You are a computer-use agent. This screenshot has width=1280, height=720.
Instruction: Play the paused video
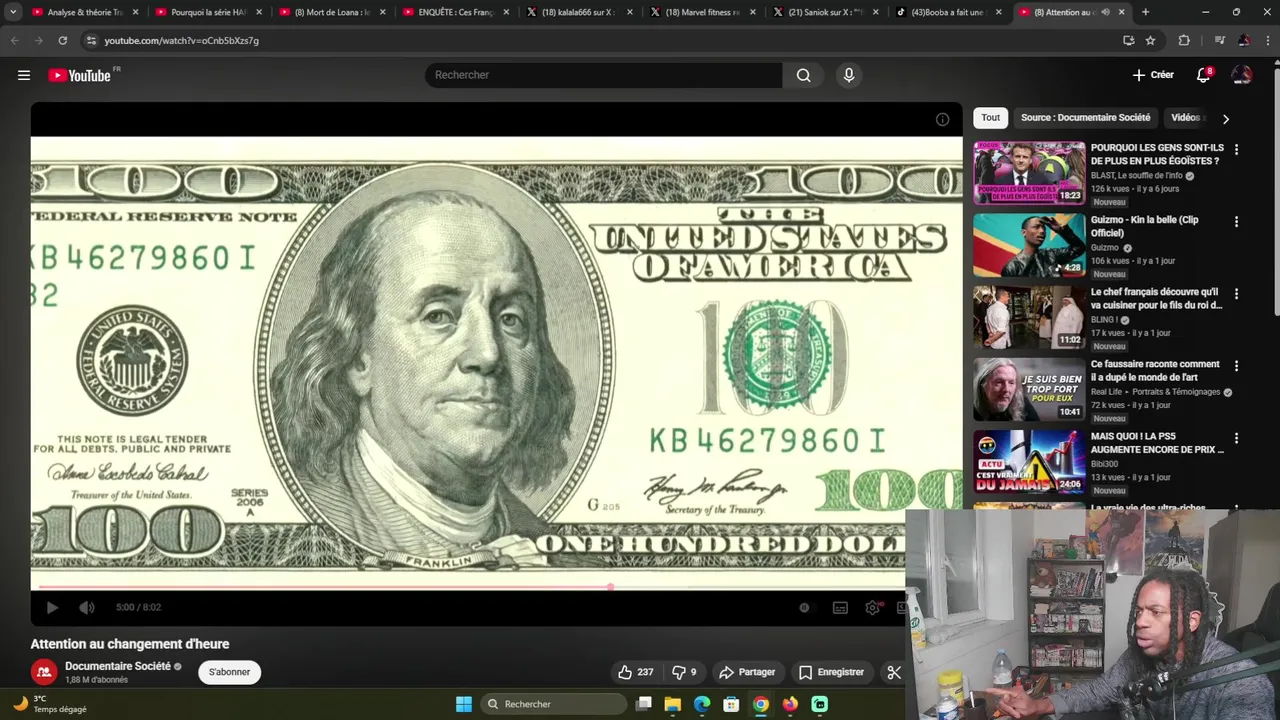(52, 607)
